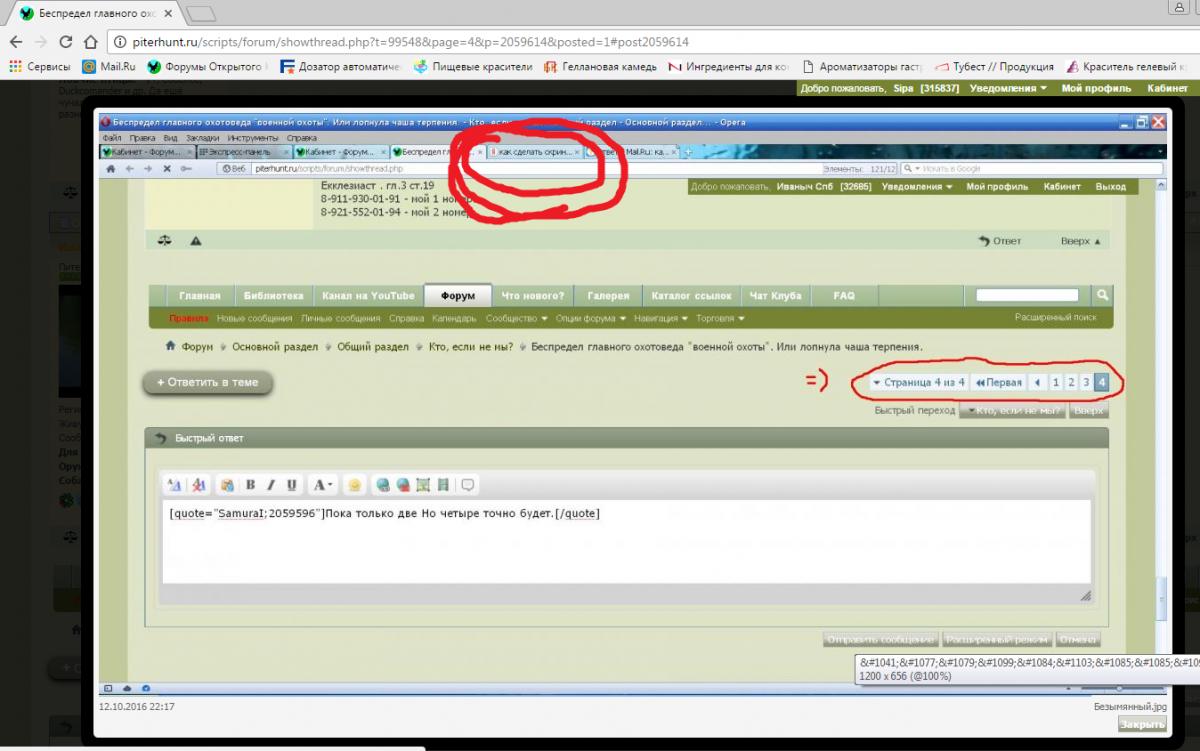Select Канал на YouTube tab

coord(368,296)
